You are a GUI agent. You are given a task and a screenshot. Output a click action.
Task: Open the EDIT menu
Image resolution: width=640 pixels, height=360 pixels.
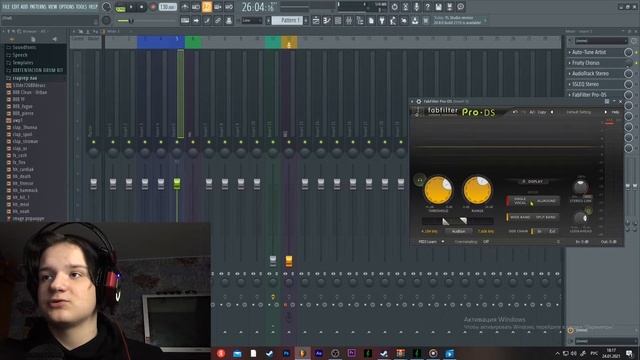coord(16,7)
